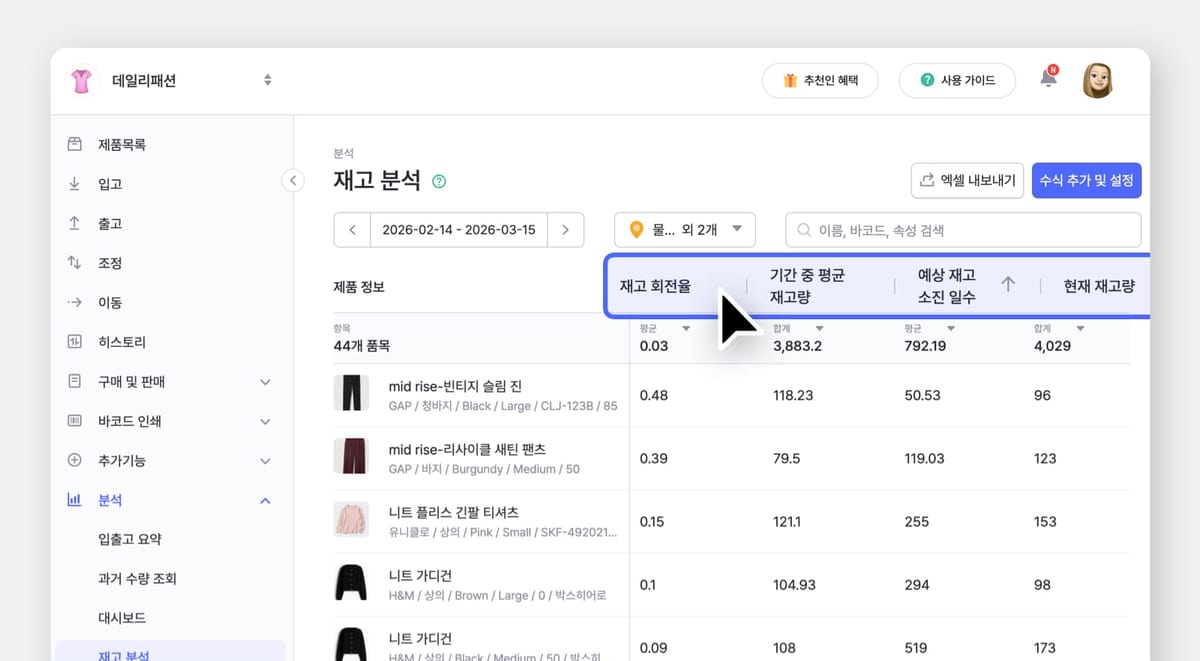Select the 출고 sidebar icon
This screenshot has height=661, width=1200.
[x=73, y=223]
